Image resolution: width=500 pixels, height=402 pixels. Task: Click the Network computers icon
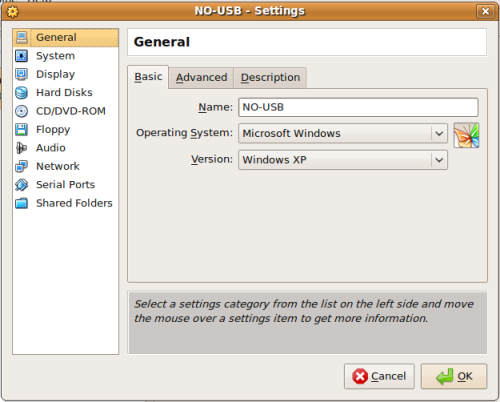pos(22,166)
